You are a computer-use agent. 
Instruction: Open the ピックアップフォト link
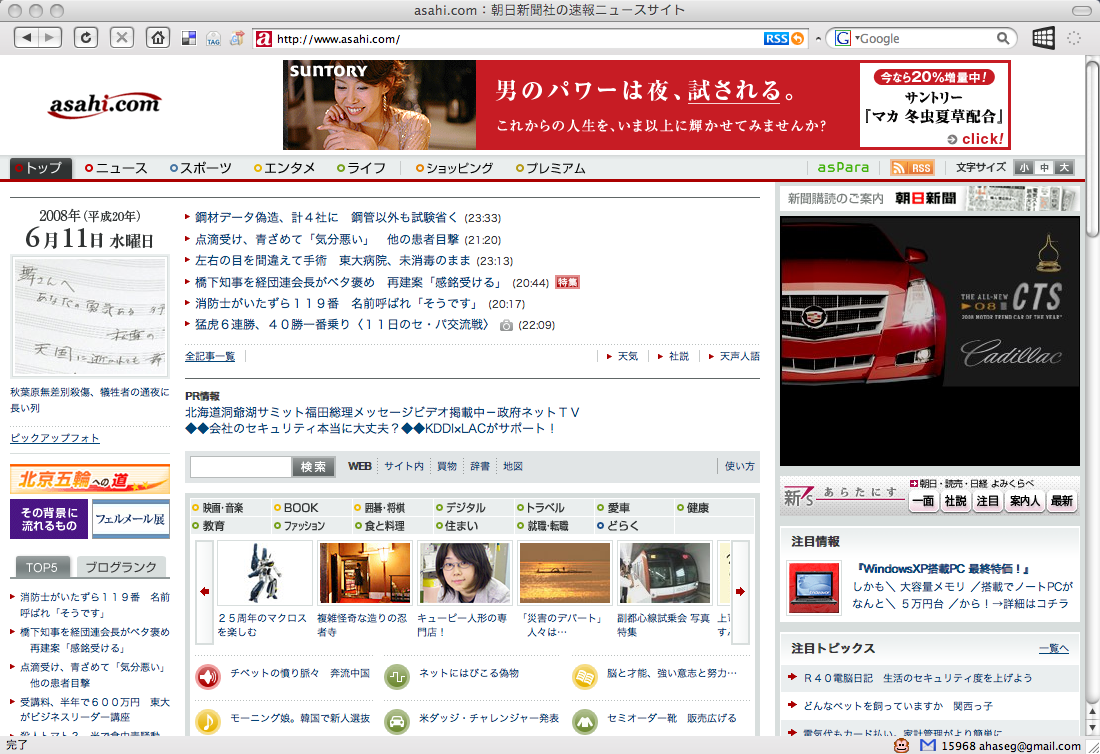(x=55, y=438)
